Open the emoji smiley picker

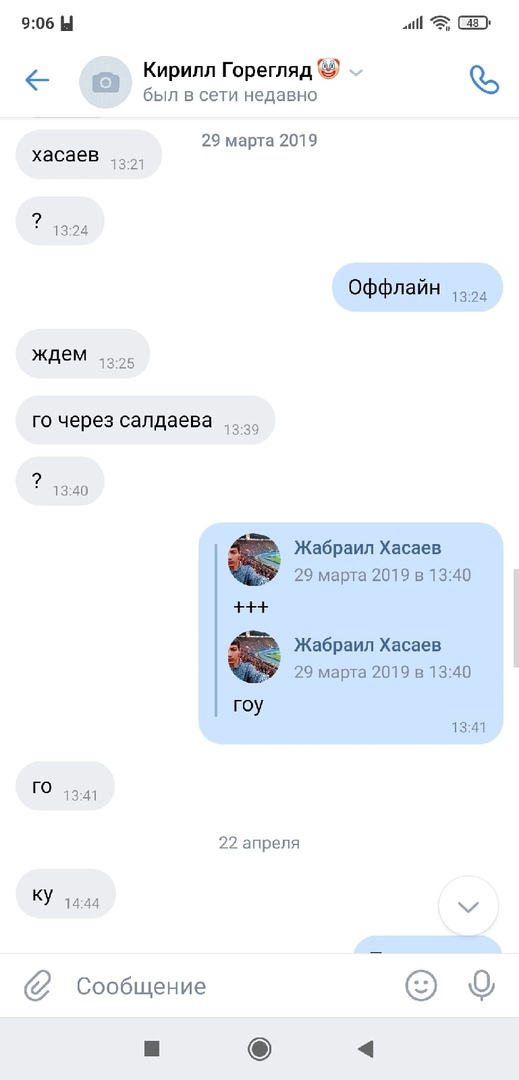(421, 986)
